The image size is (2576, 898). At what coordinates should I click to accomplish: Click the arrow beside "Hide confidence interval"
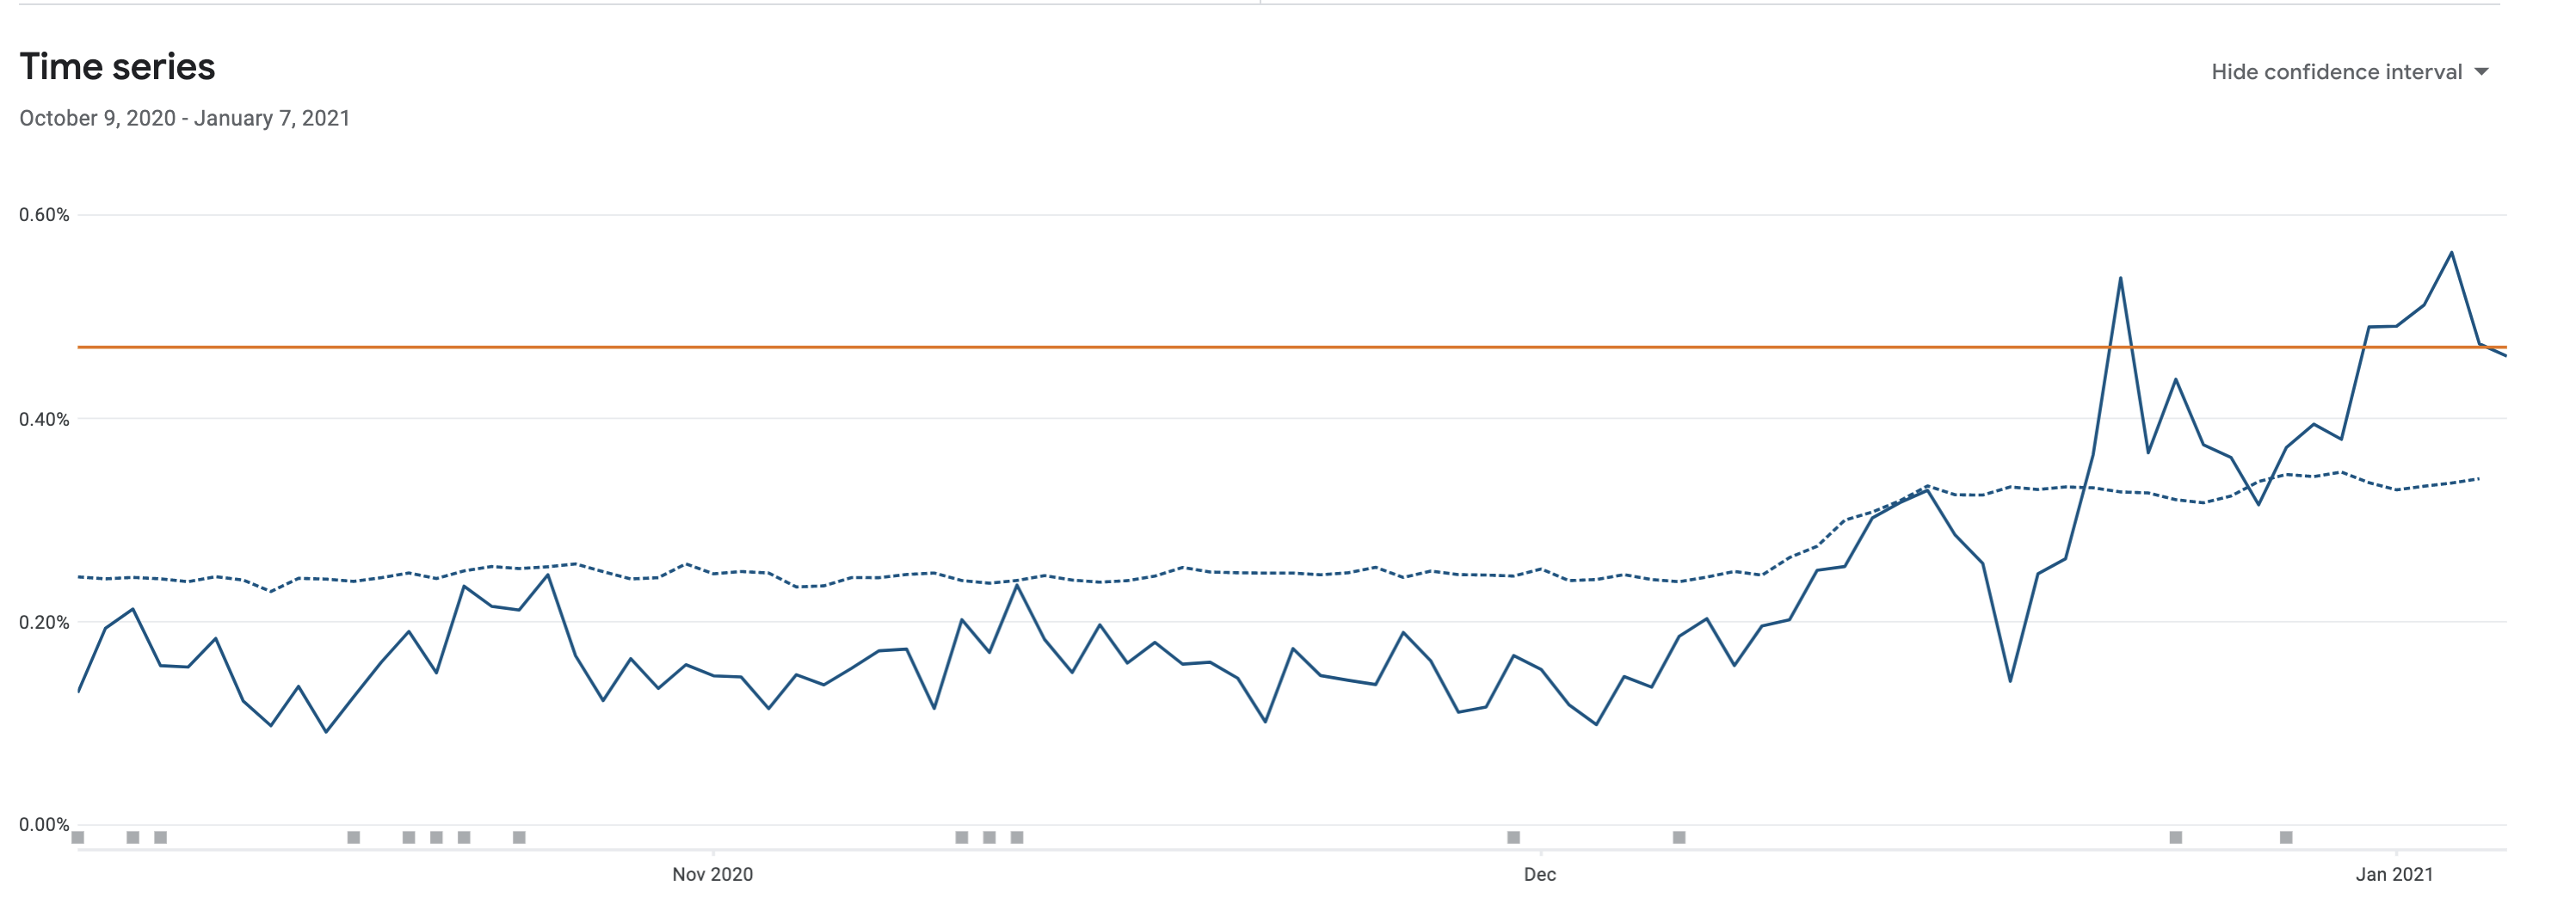[x=2481, y=72]
